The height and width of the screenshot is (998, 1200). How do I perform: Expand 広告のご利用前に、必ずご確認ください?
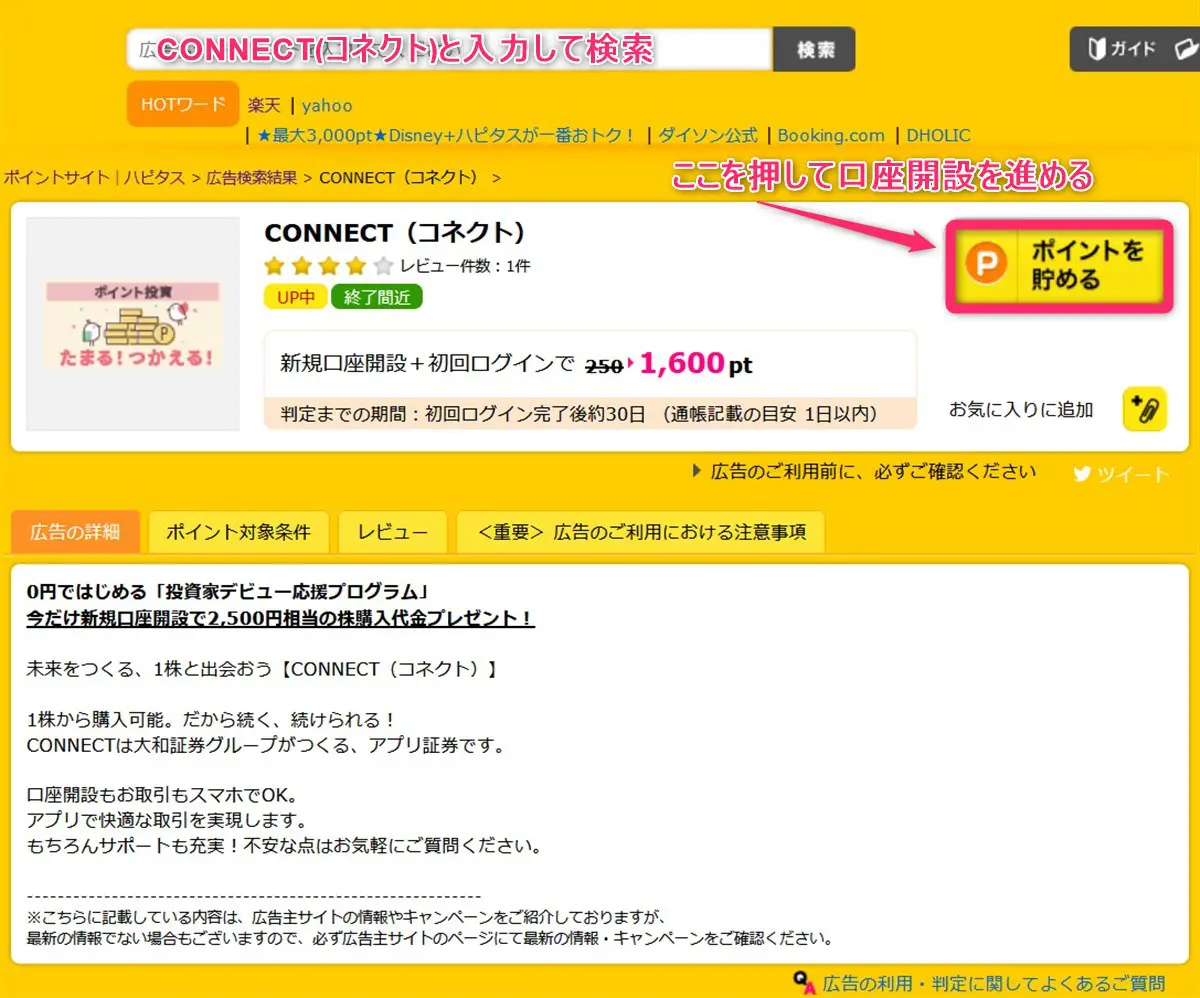865,471
